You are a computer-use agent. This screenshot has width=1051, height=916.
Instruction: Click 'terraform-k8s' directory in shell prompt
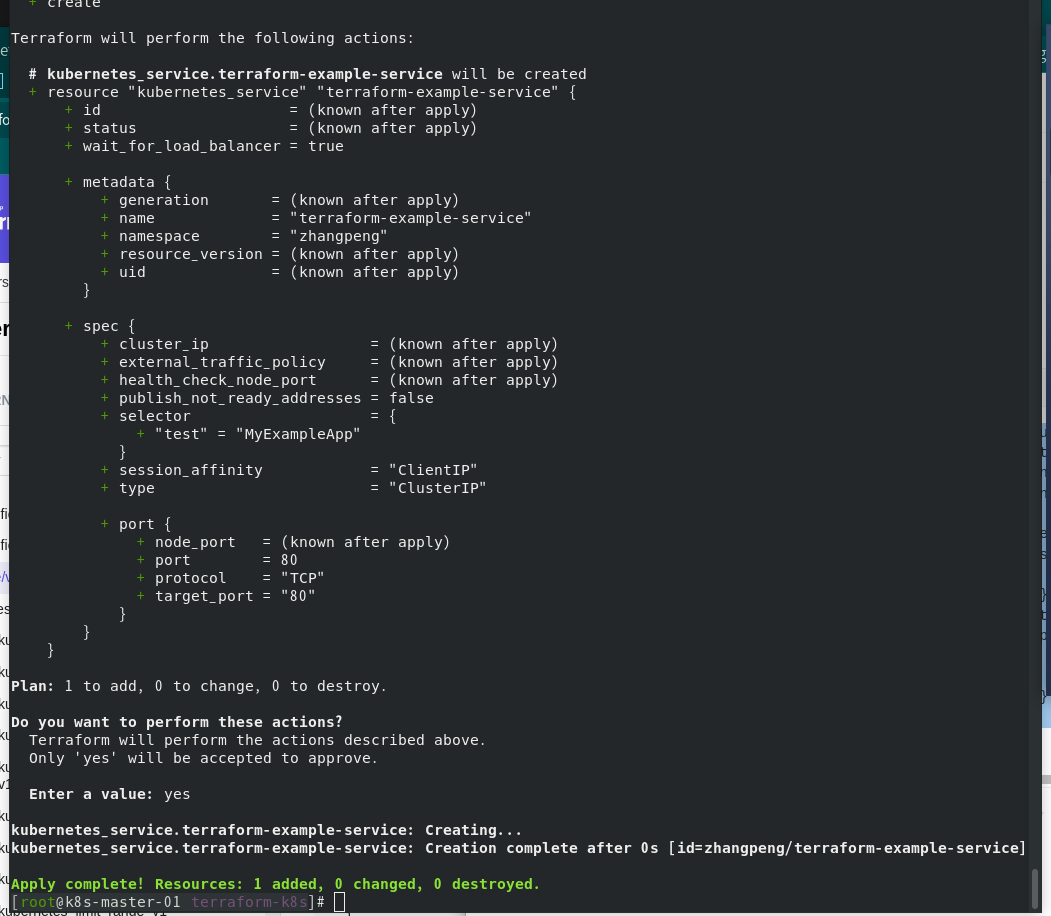[249, 902]
